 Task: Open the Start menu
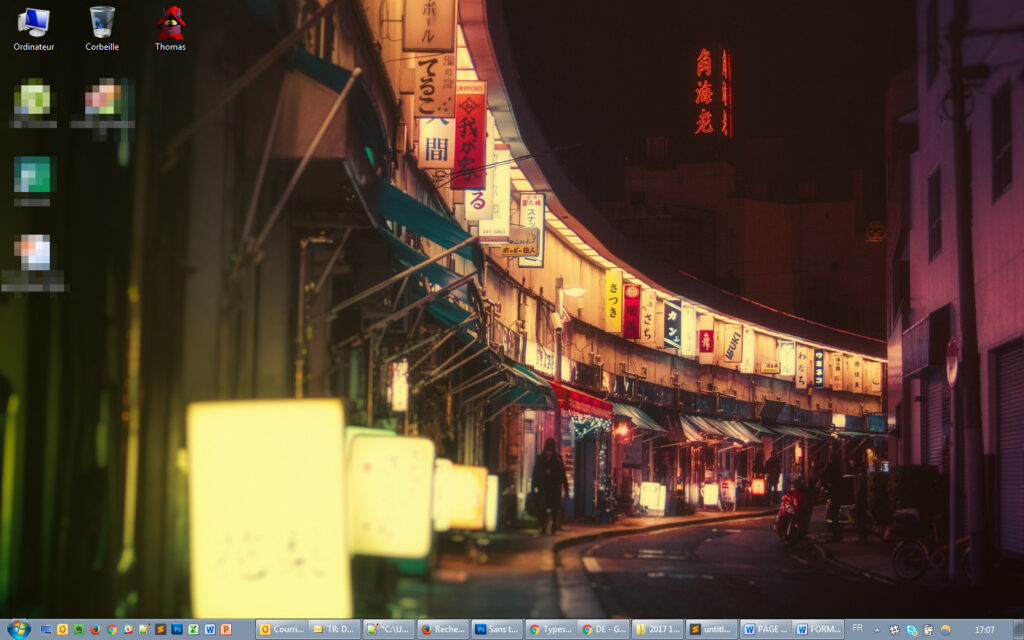click(x=19, y=628)
